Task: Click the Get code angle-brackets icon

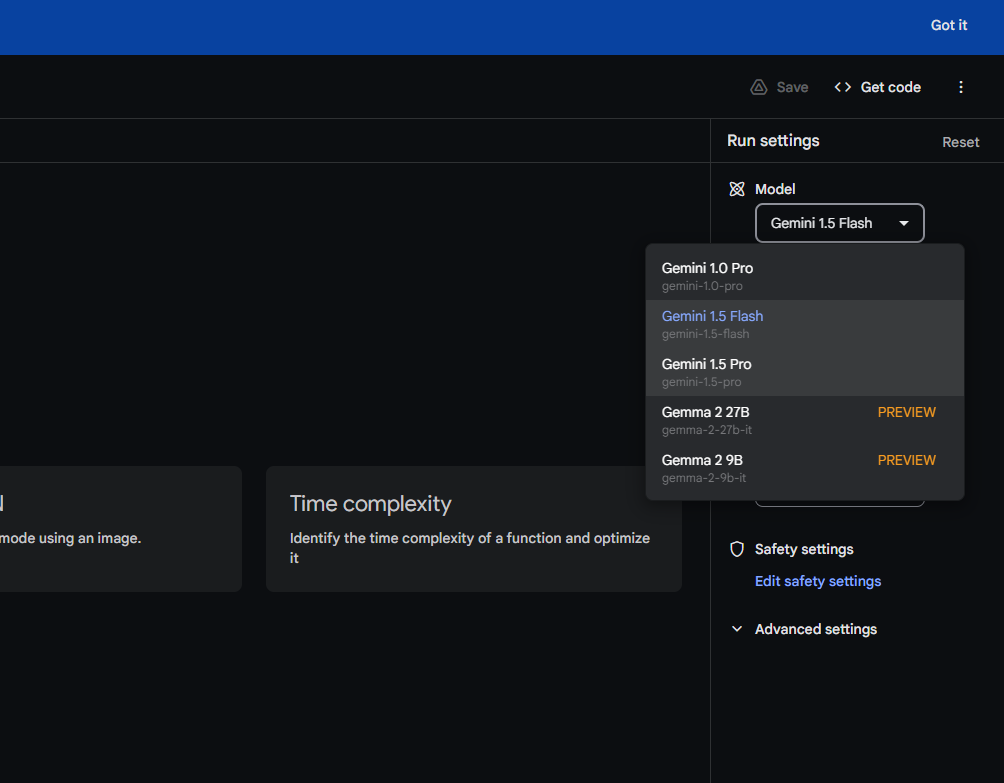Action: pos(843,87)
